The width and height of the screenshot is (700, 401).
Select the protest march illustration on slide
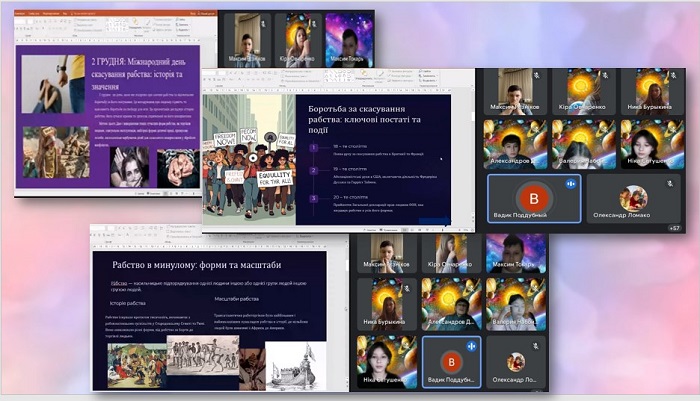click(249, 159)
